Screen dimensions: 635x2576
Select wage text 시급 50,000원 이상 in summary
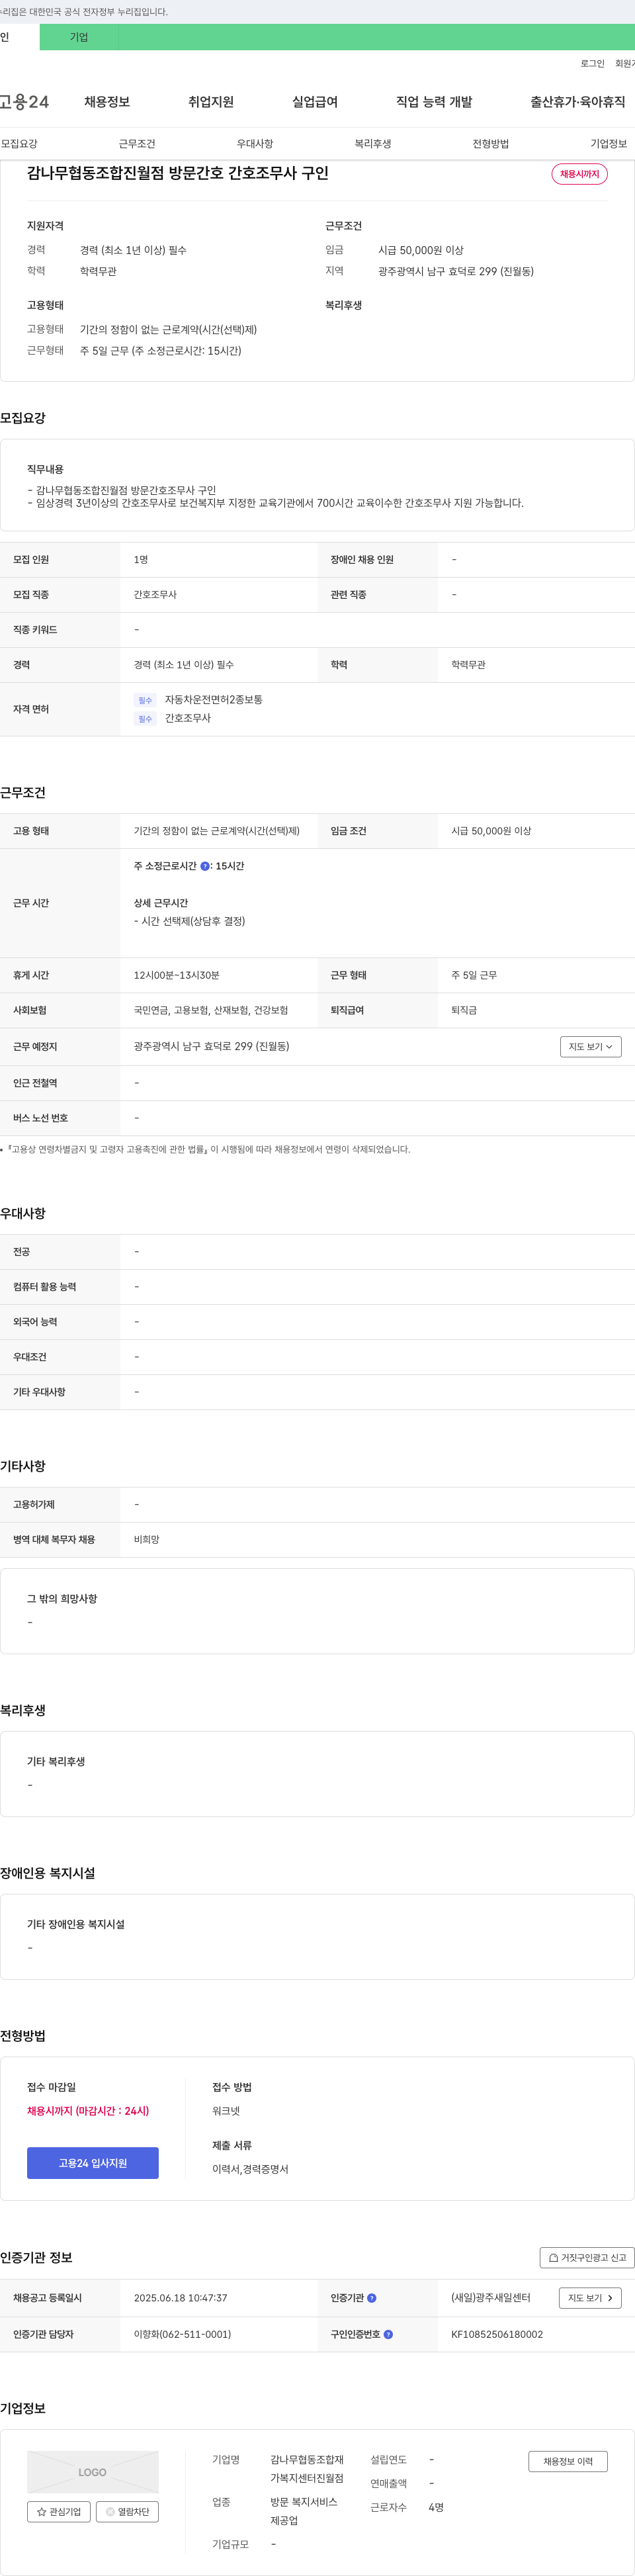[x=421, y=250]
